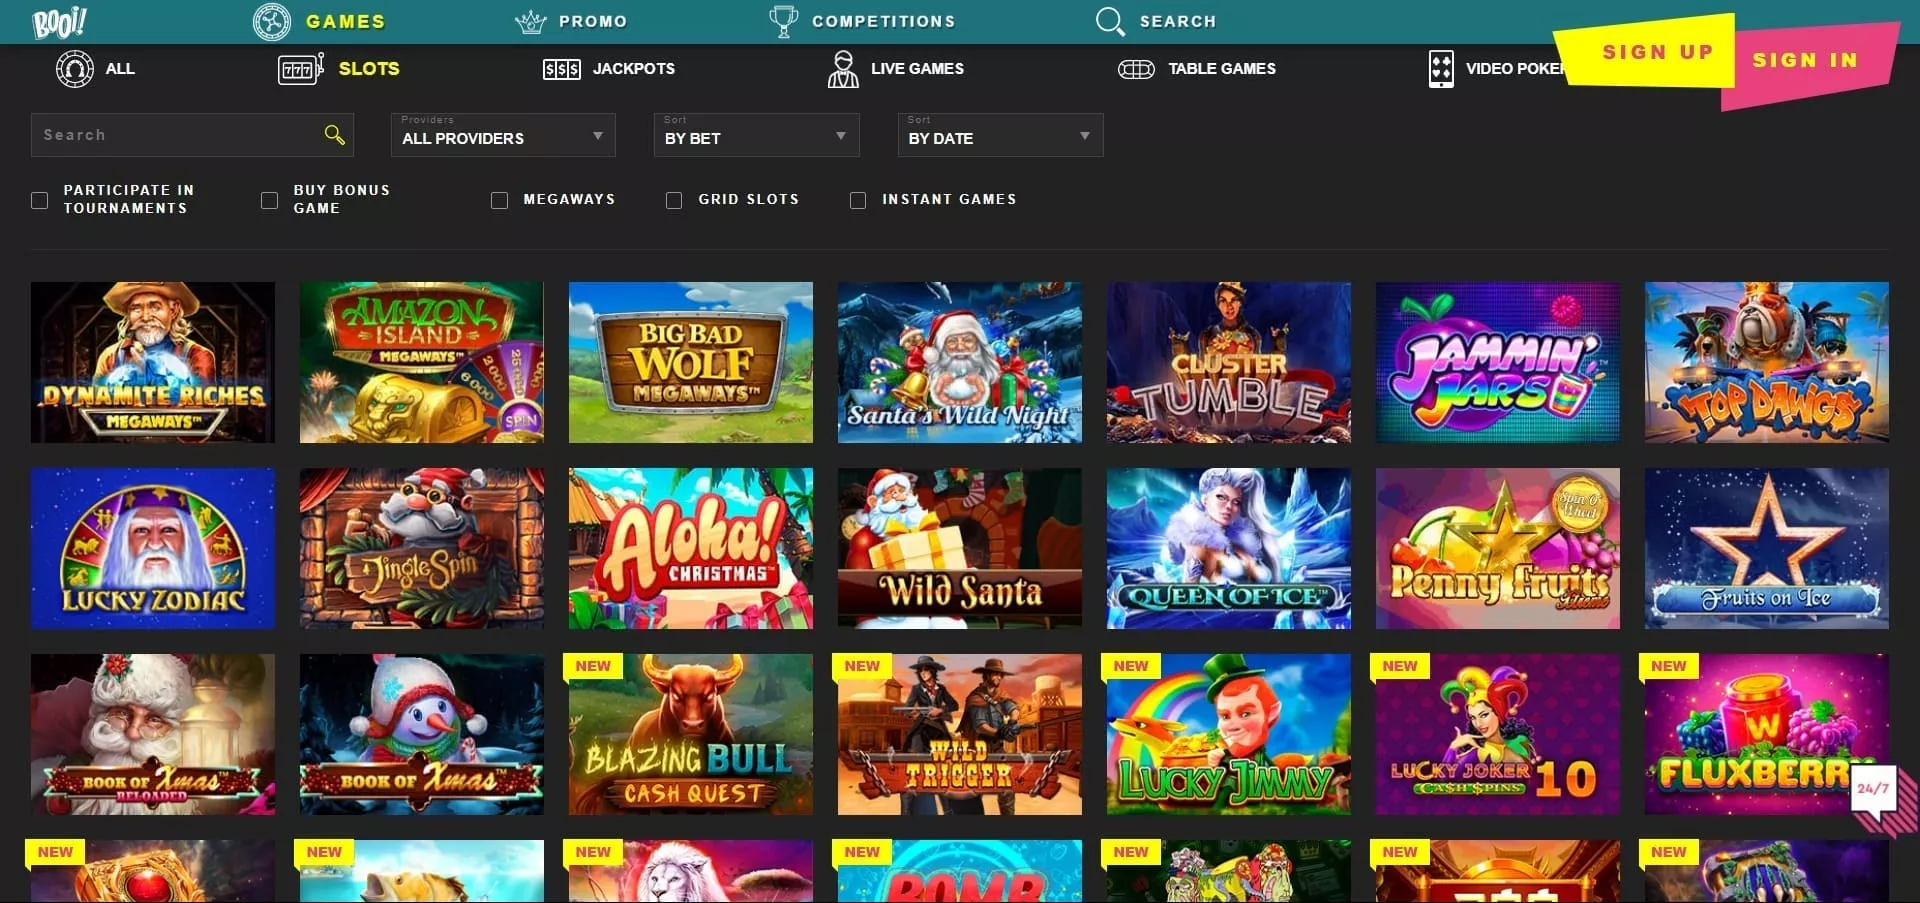The width and height of the screenshot is (1920, 903).
Task: Open Book of Xmas Reloaded game
Action: pos(153,734)
